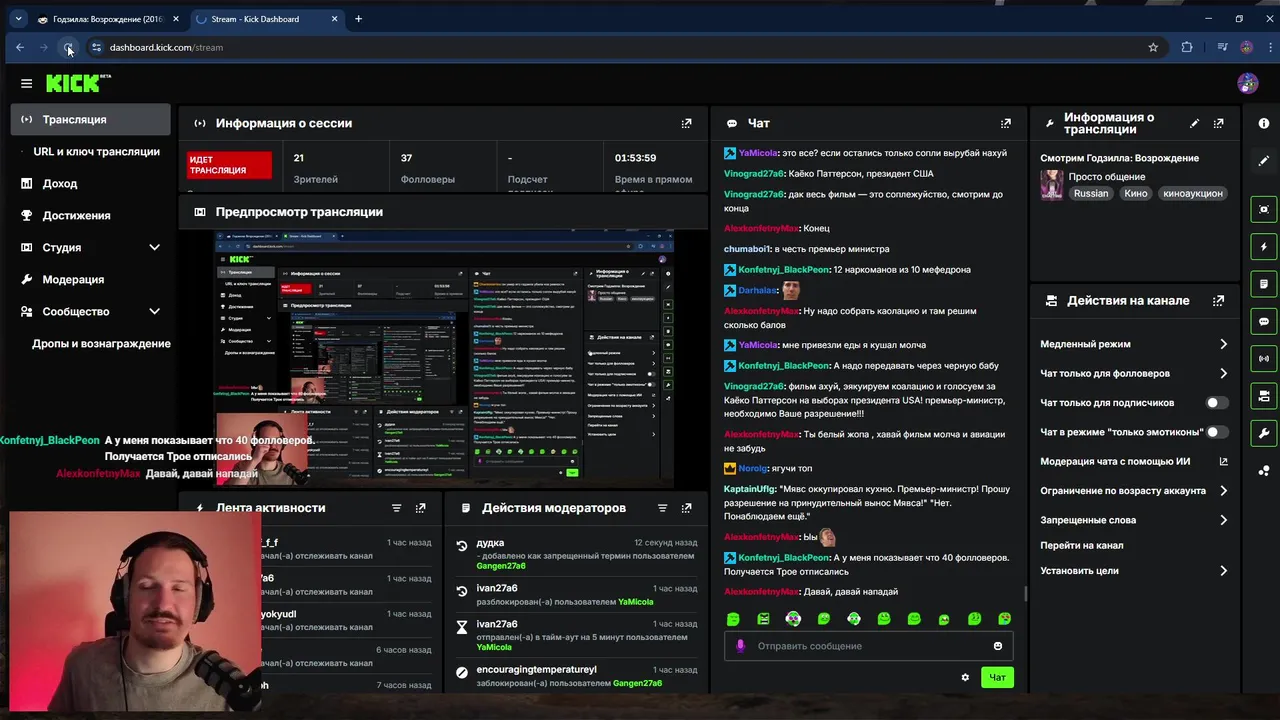Open Чат только для фолловеров options

click(x=1133, y=373)
